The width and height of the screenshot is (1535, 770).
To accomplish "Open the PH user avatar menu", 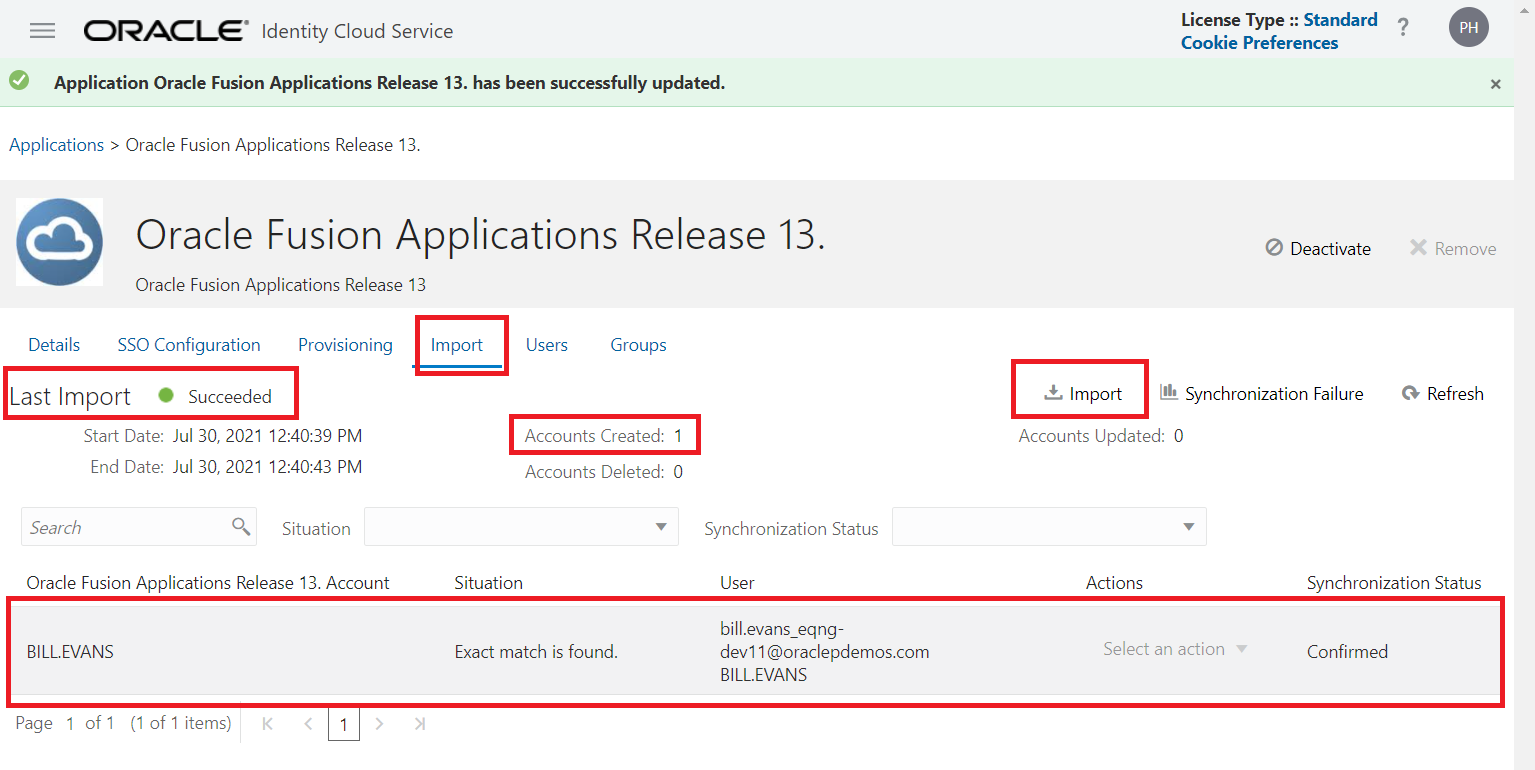I will pos(1468,28).
